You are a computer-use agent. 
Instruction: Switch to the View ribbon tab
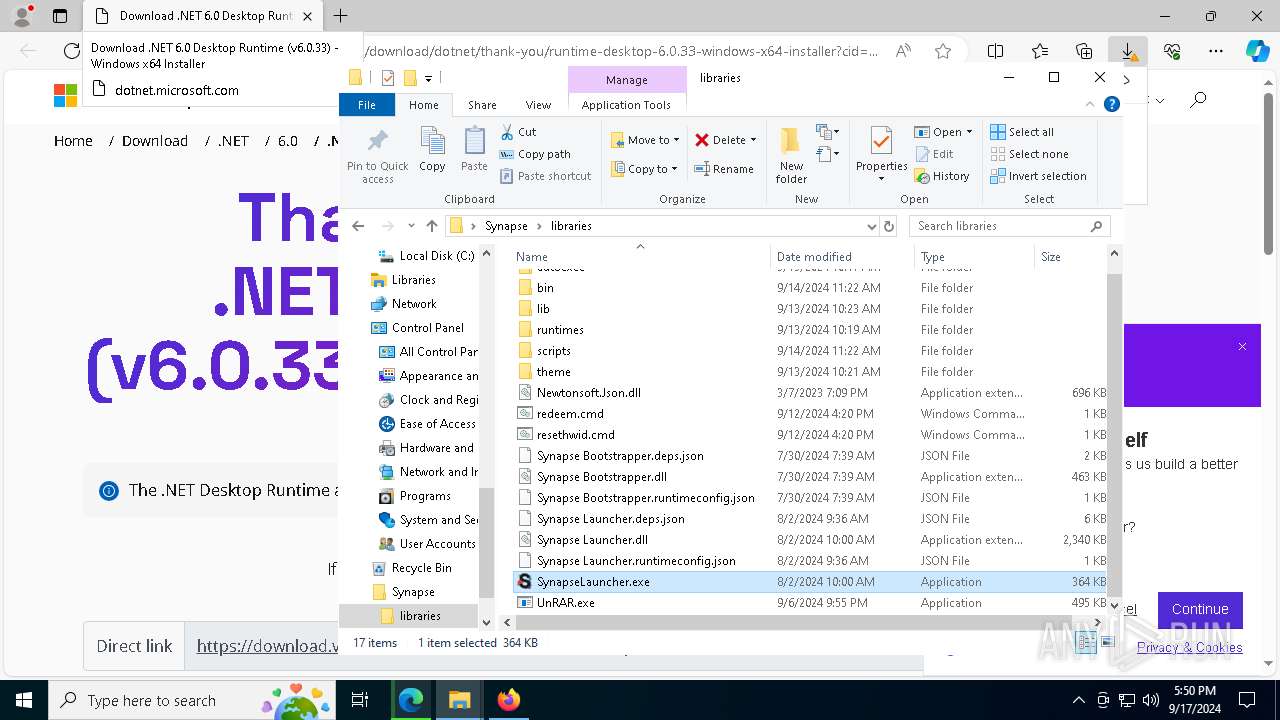(538, 105)
